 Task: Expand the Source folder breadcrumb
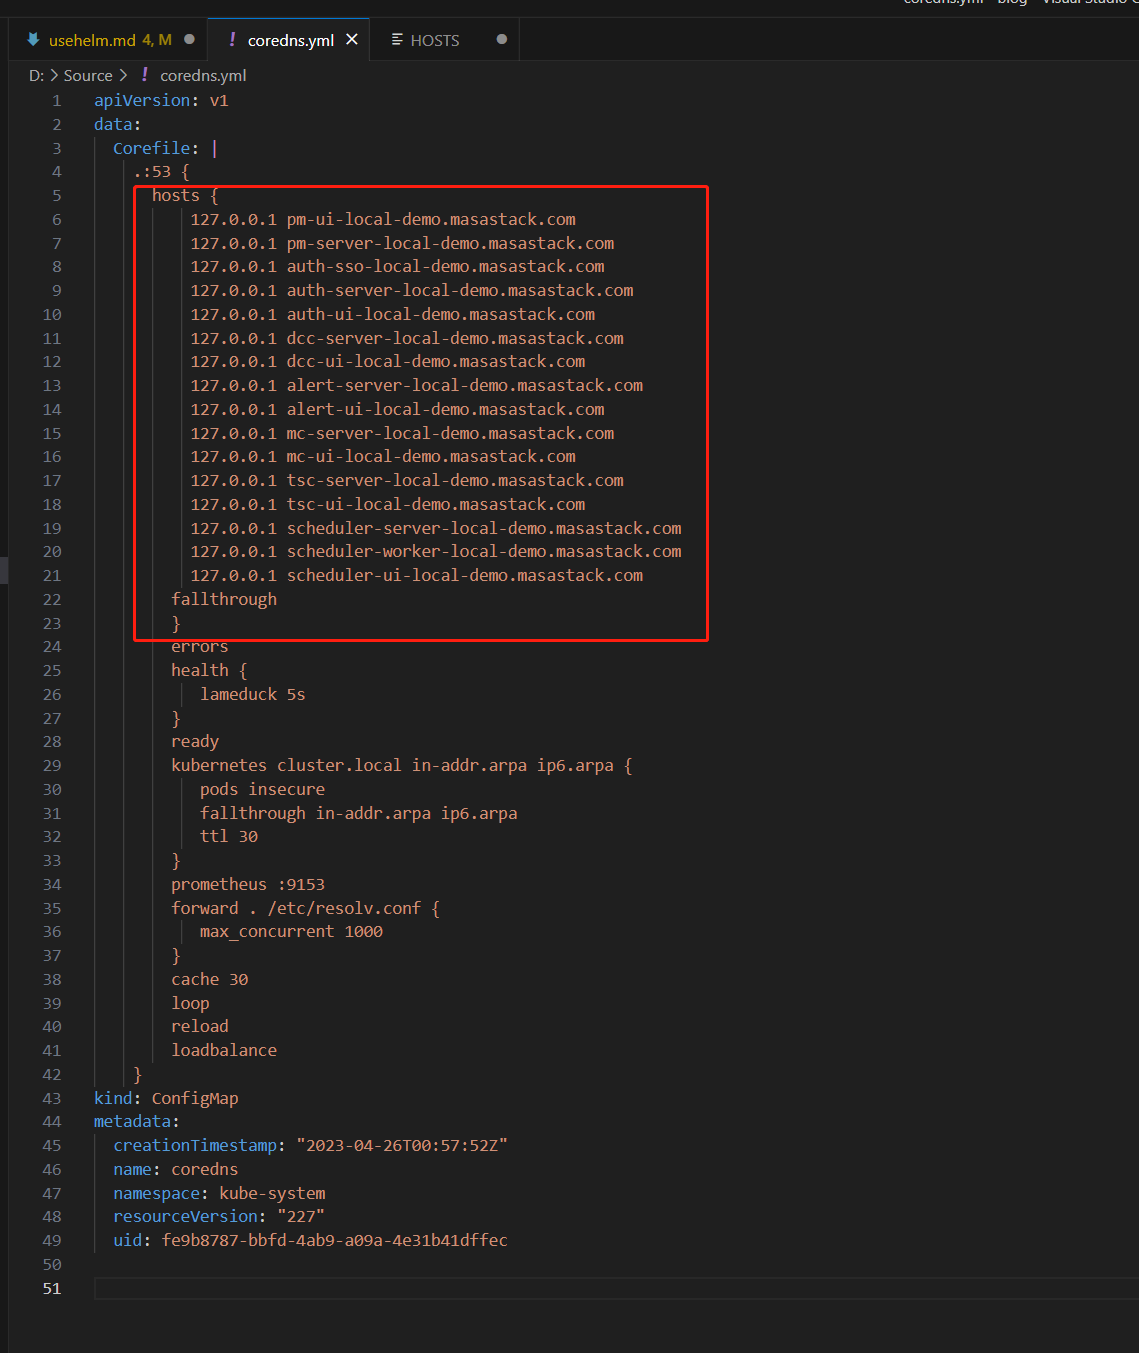[x=88, y=75]
